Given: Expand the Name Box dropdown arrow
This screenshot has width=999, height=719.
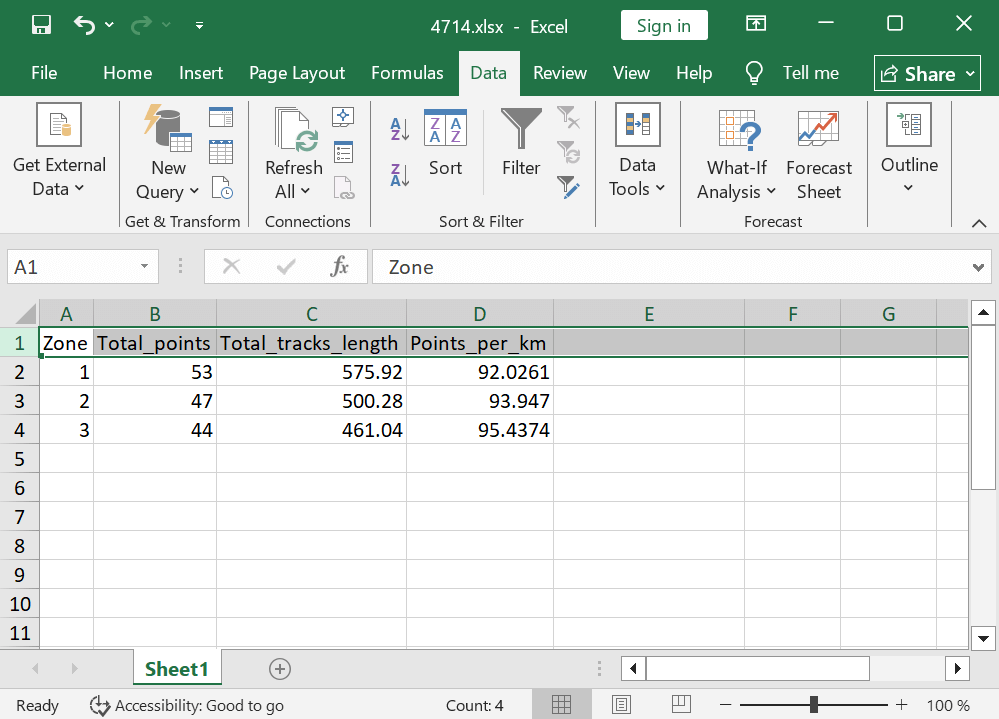Looking at the screenshot, I should pyautogui.click(x=144, y=267).
